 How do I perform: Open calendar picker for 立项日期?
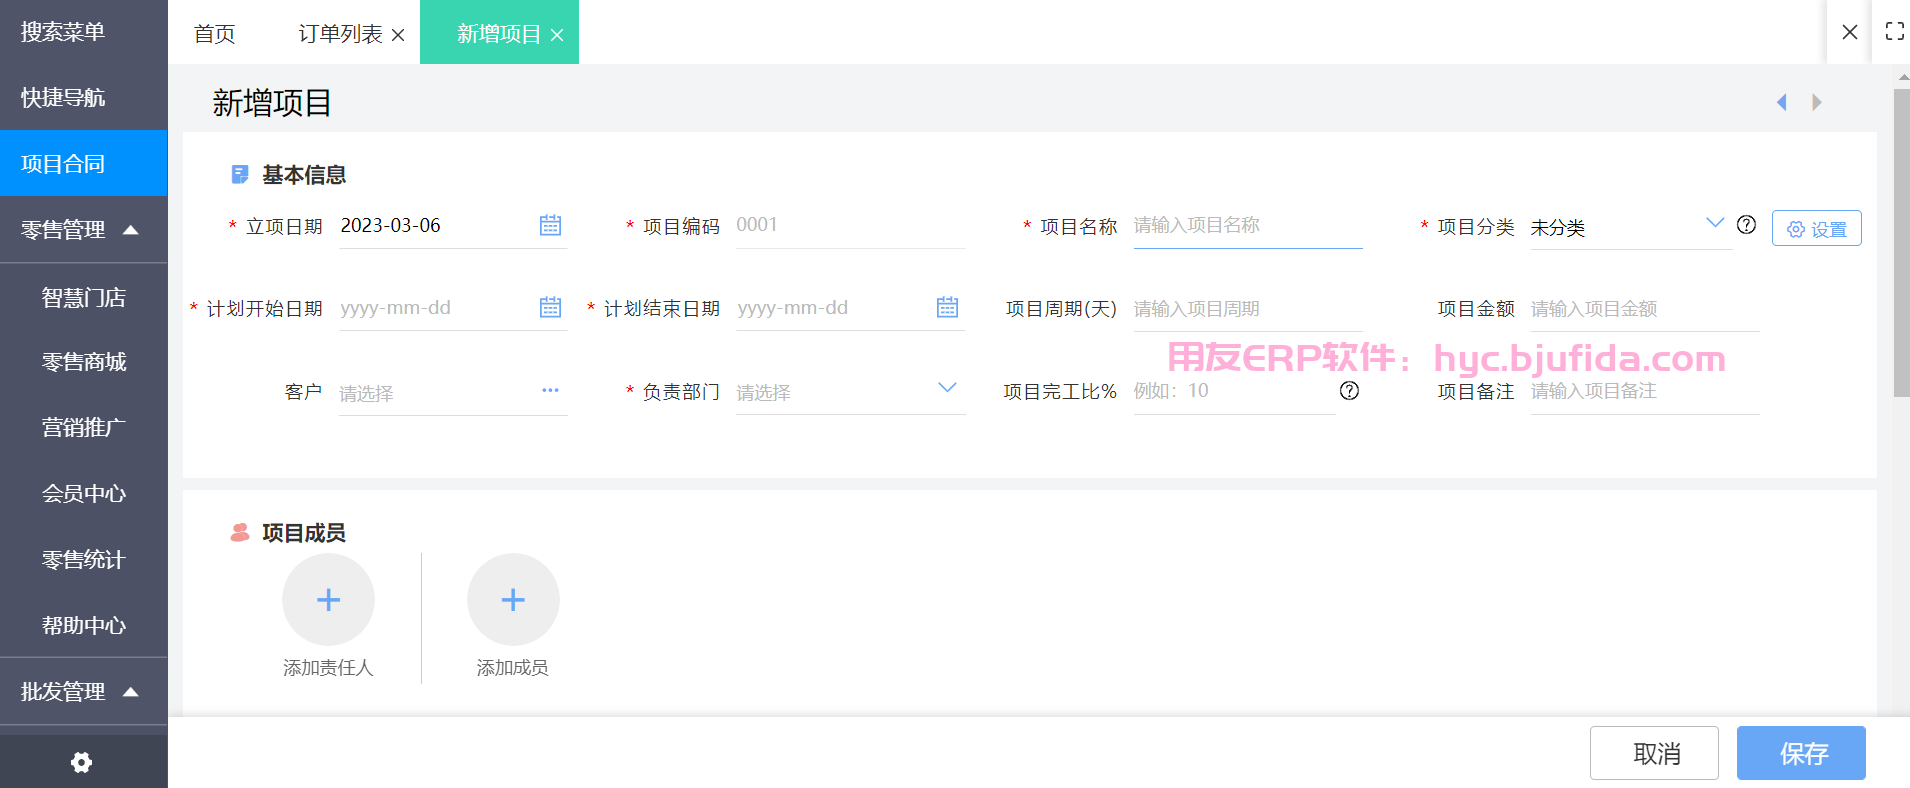pyautogui.click(x=550, y=225)
